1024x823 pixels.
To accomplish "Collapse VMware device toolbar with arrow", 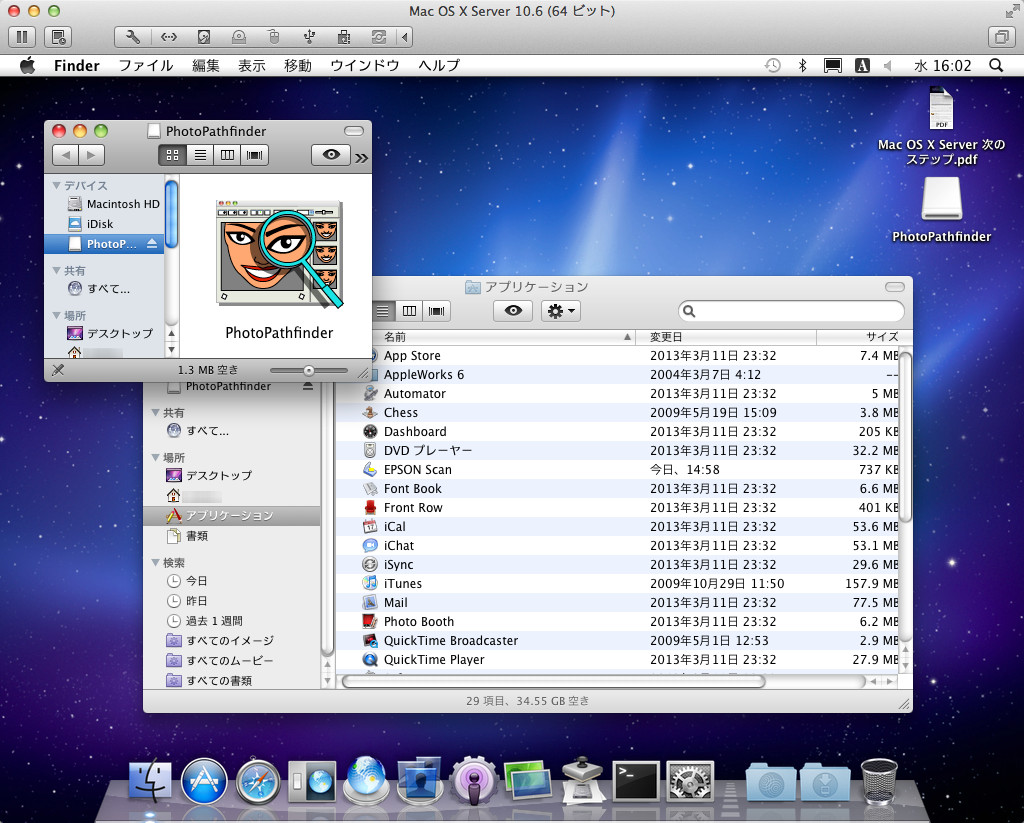I will click(x=405, y=37).
